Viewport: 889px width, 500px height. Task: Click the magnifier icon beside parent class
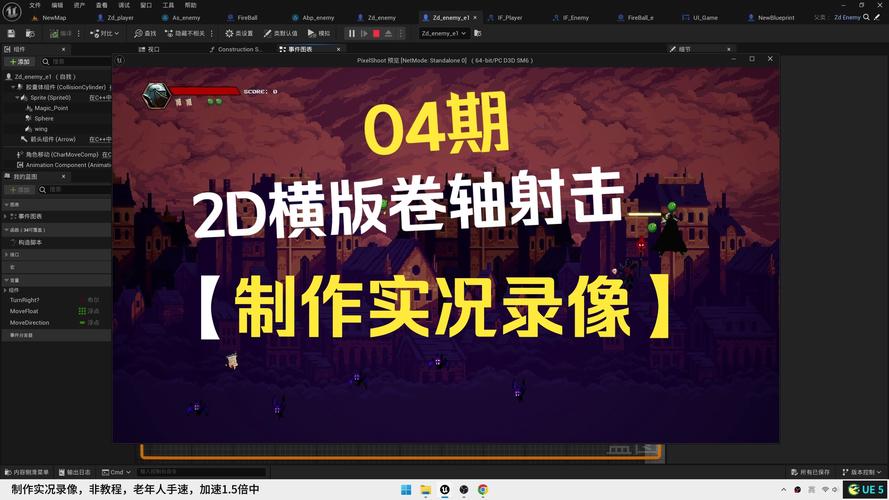[866, 18]
